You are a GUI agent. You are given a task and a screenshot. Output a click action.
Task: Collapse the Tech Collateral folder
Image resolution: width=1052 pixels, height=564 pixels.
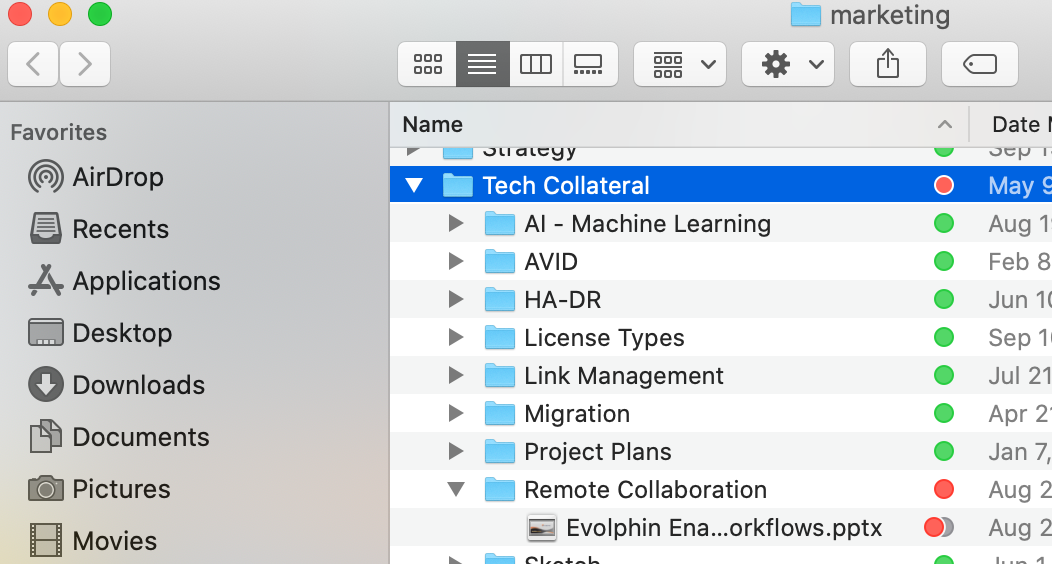(414, 185)
